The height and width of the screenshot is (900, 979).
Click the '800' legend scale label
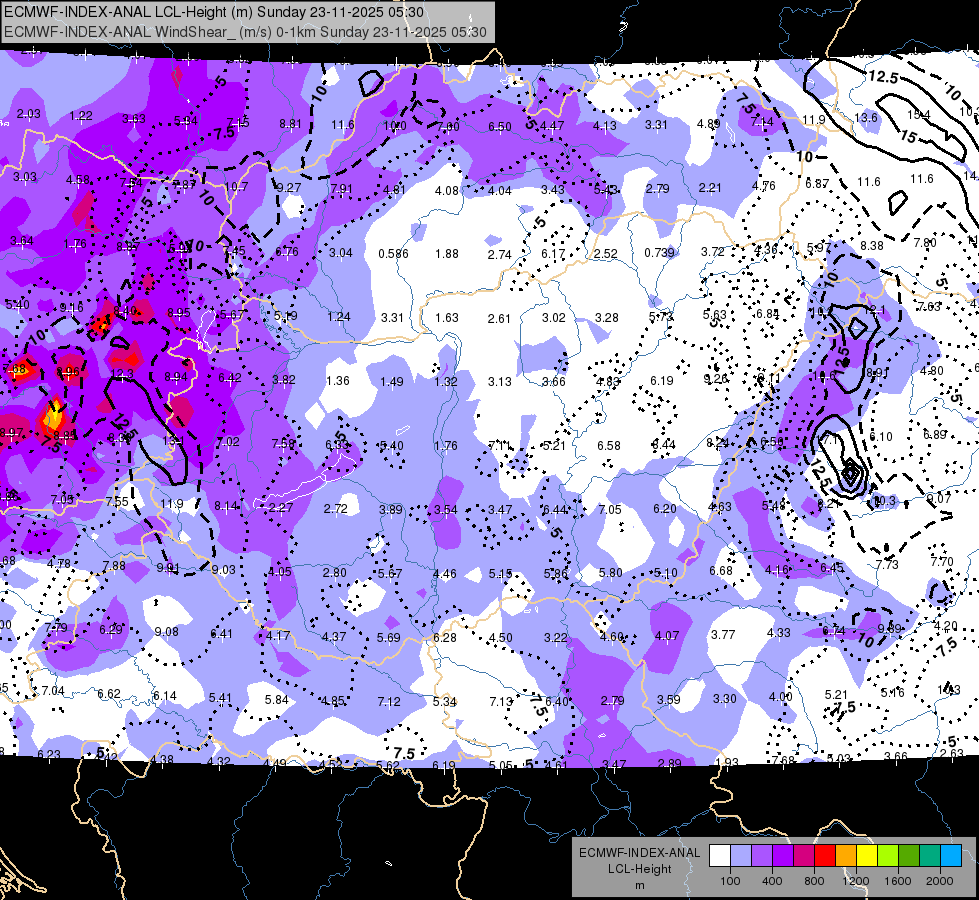pos(814,881)
